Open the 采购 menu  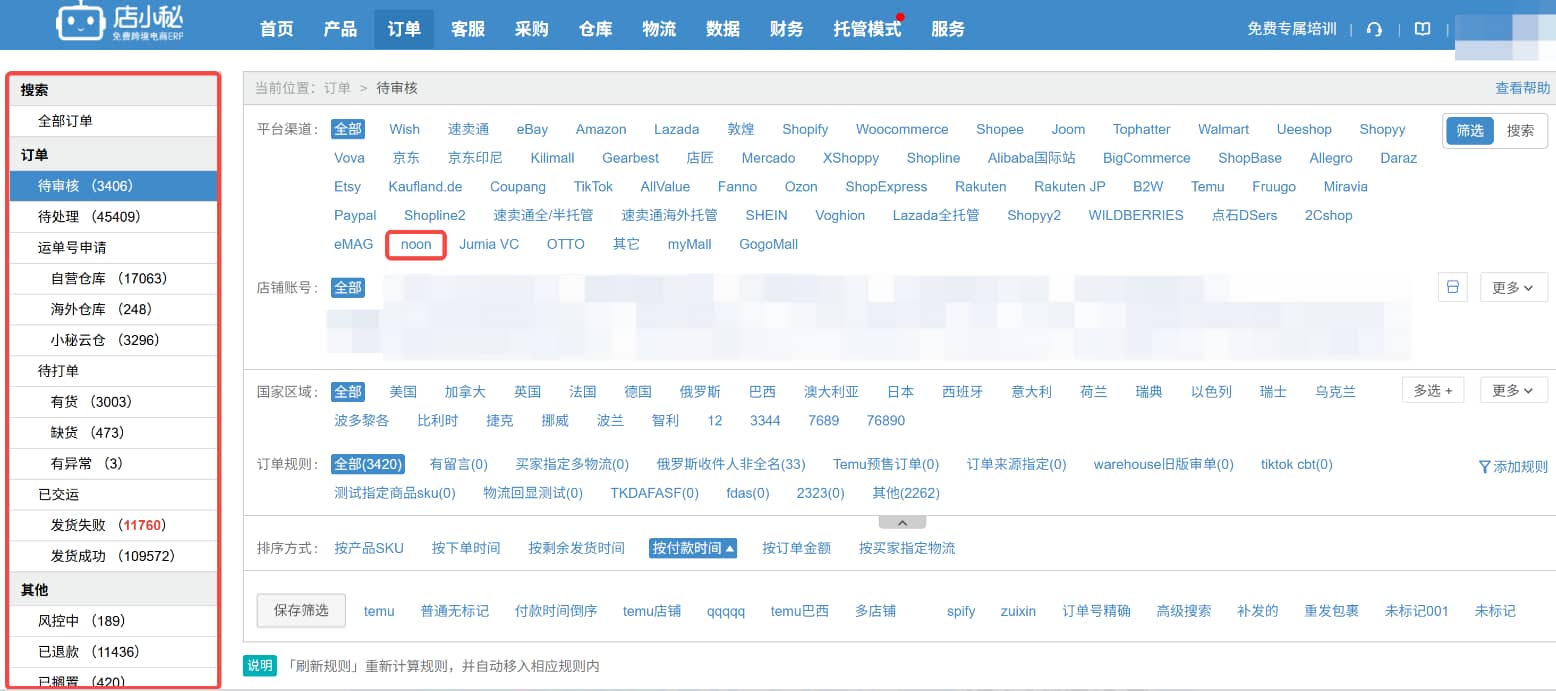[x=532, y=29]
